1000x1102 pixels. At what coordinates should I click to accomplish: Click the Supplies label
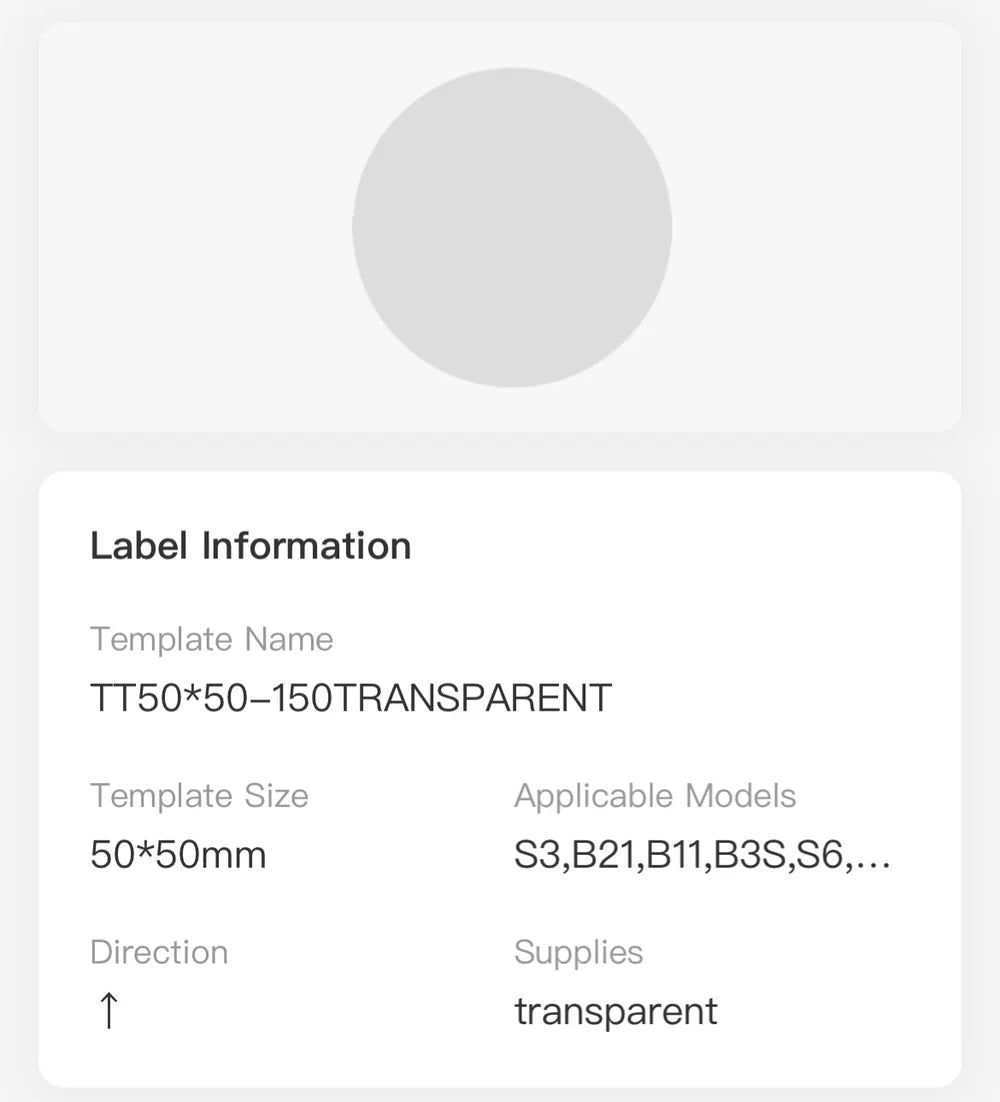point(578,952)
